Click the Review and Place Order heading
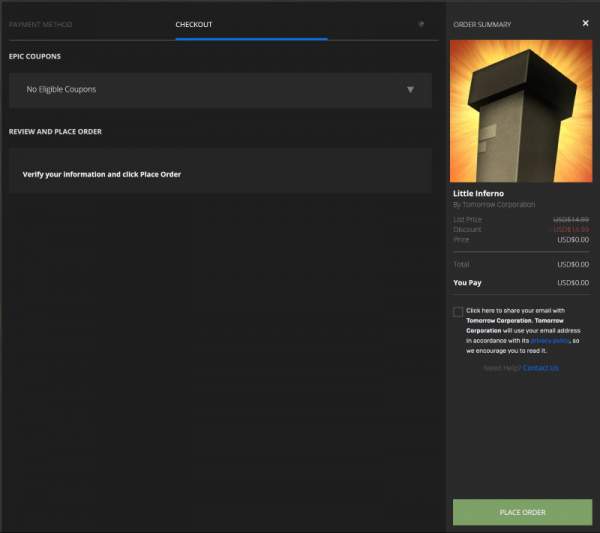This screenshot has width=600, height=533. (x=55, y=132)
